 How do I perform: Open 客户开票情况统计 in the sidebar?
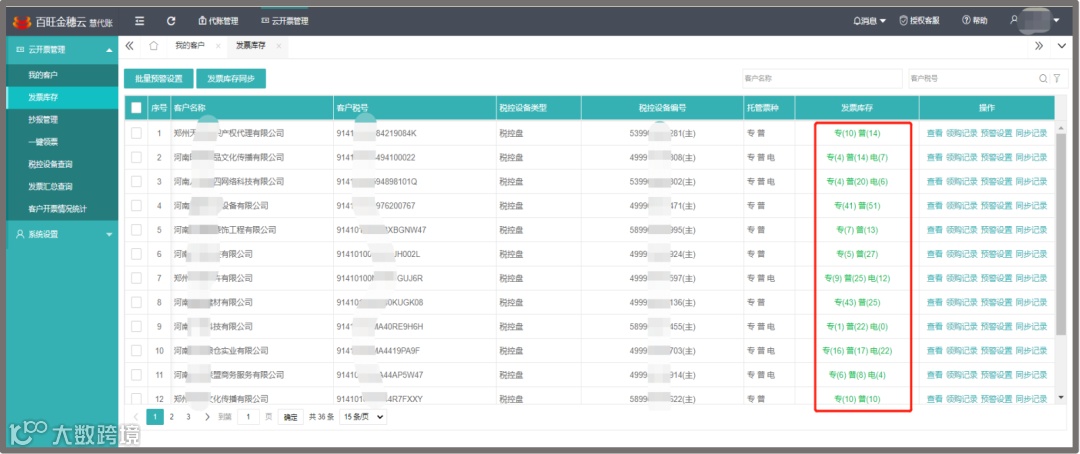coord(58,208)
